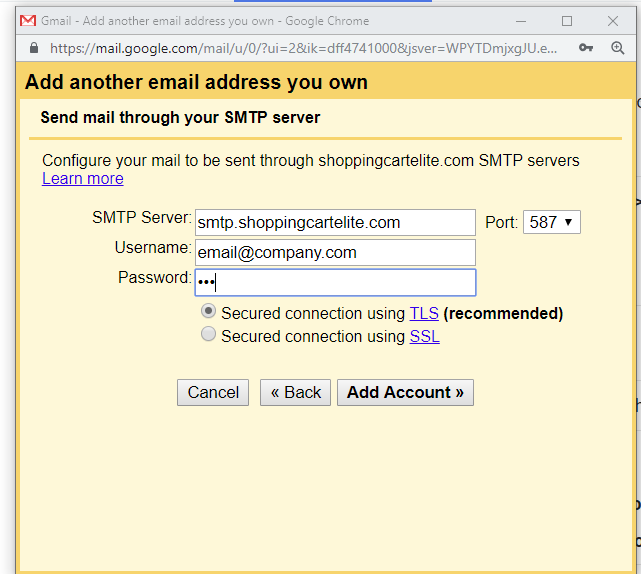Click the Gmail logo icon in title bar
Image resolution: width=641 pixels, height=574 pixels.
[28, 20]
